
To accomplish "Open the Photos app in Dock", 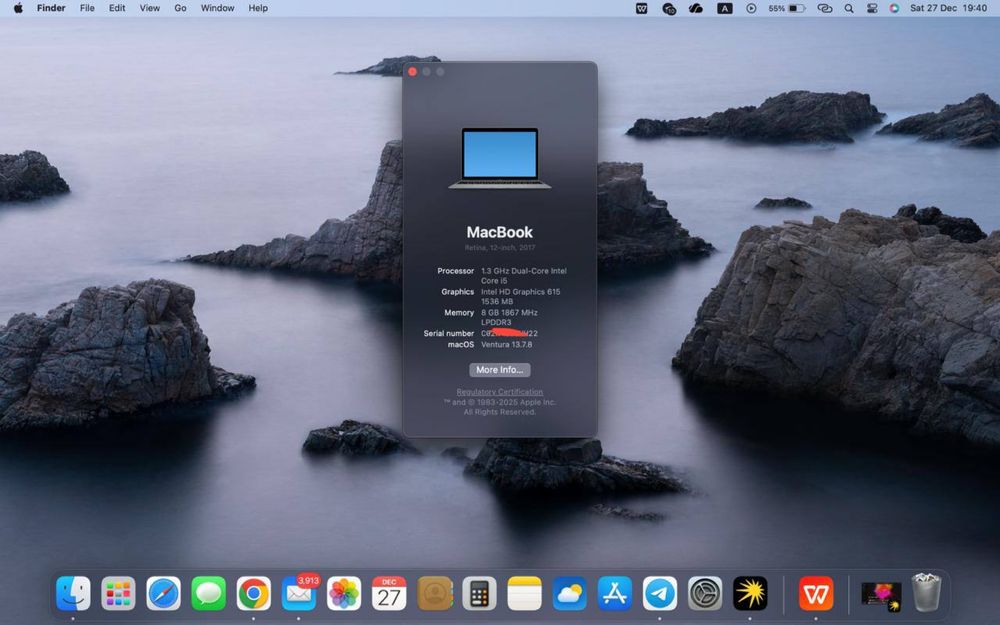I will [344, 593].
